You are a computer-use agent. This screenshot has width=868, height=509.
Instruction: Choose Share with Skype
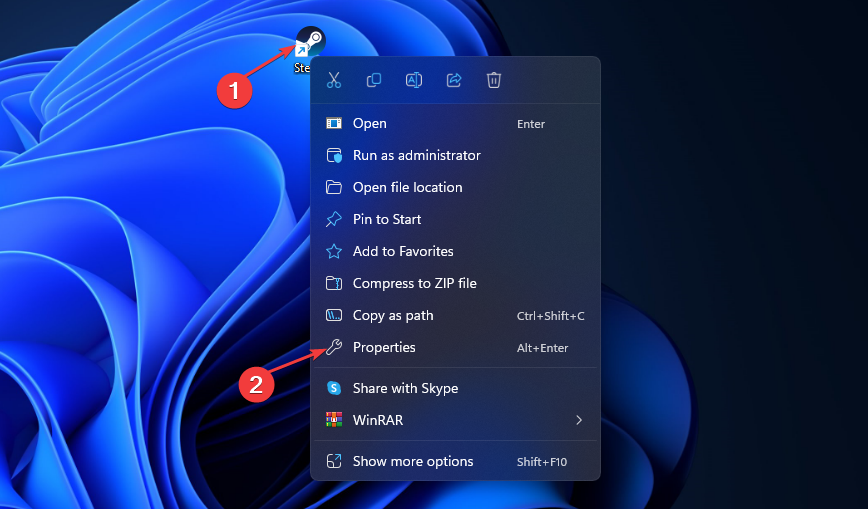455,388
